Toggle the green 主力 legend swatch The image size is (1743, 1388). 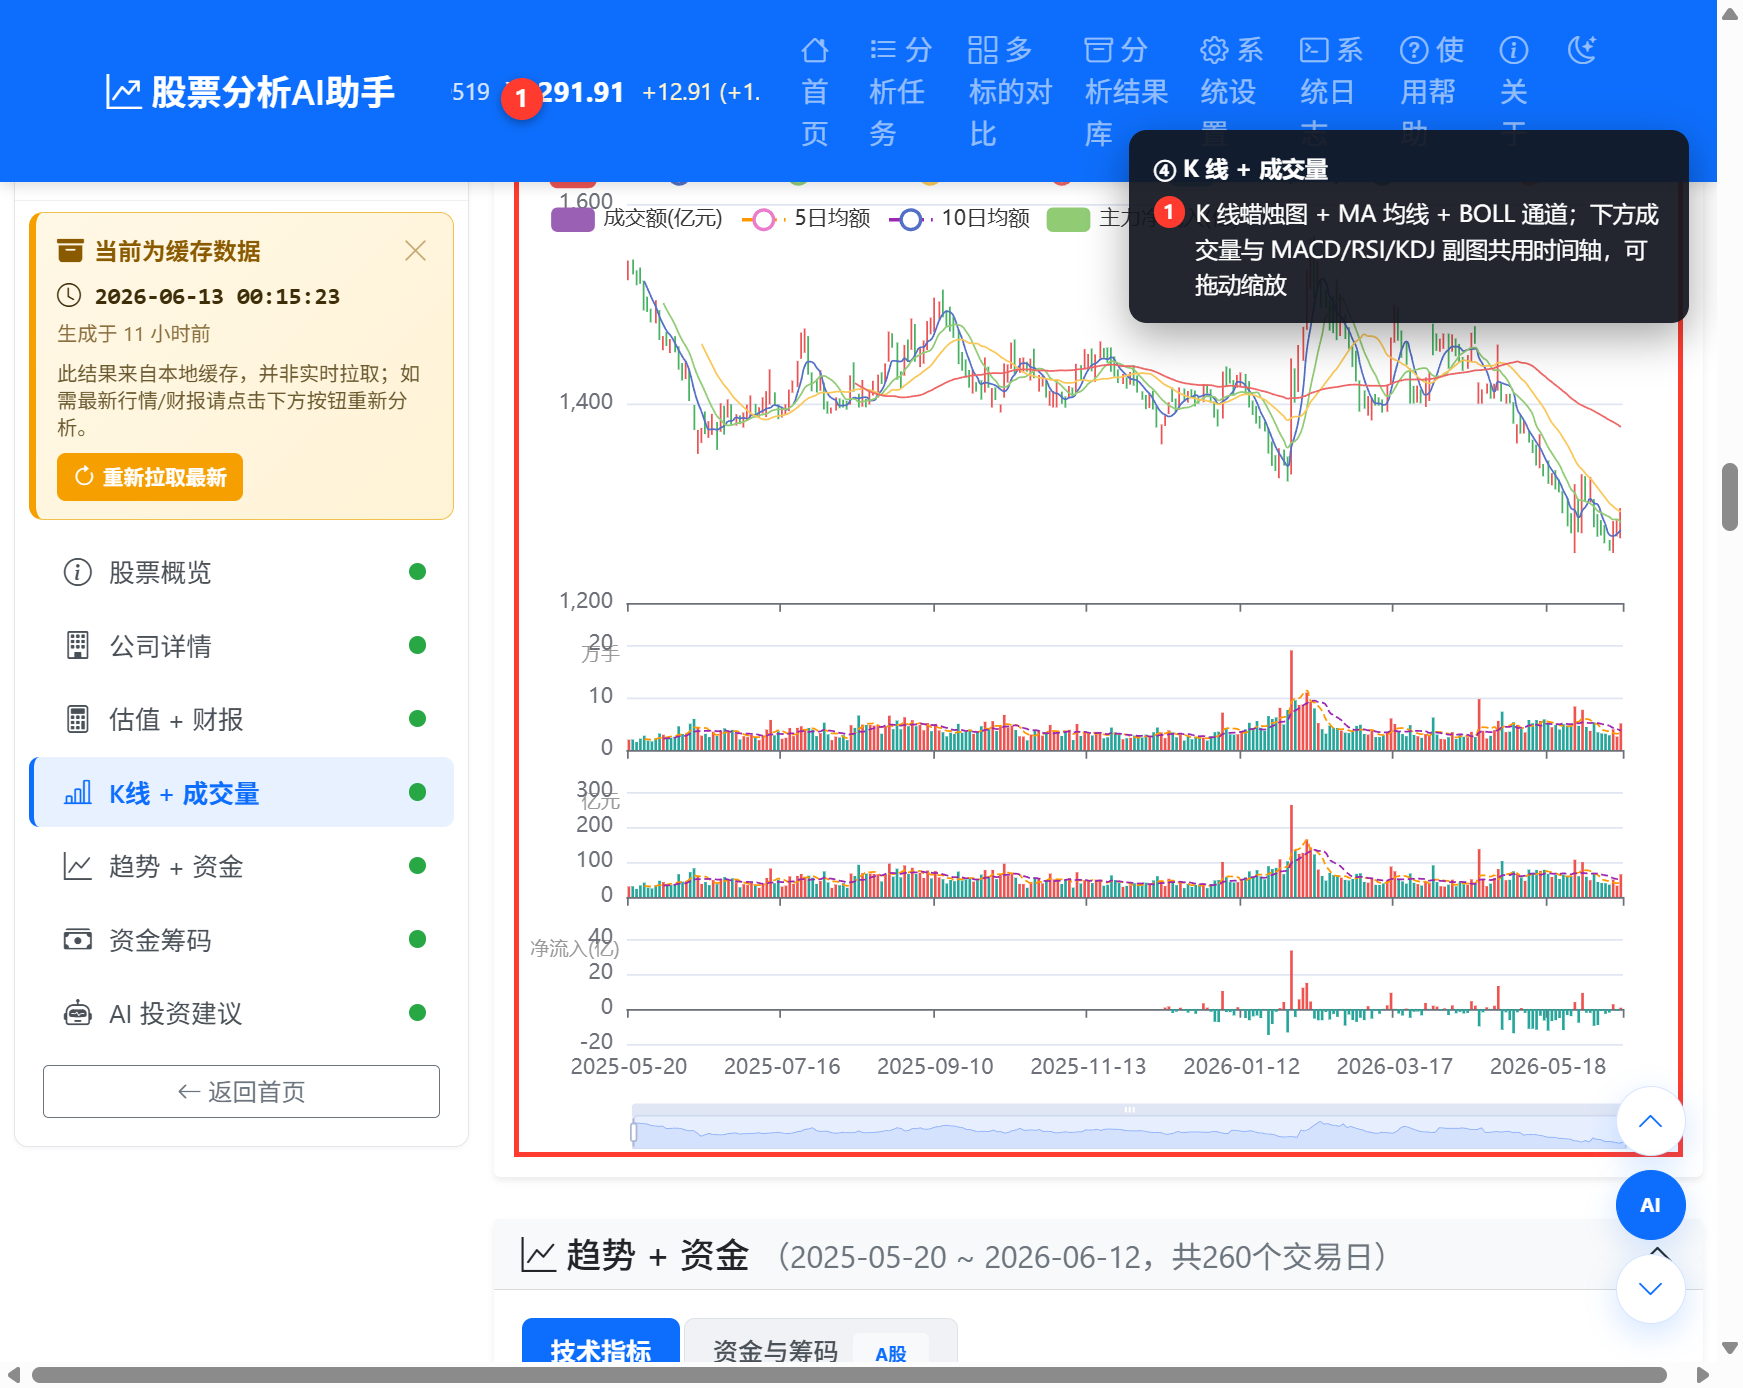tap(1068, 219)
